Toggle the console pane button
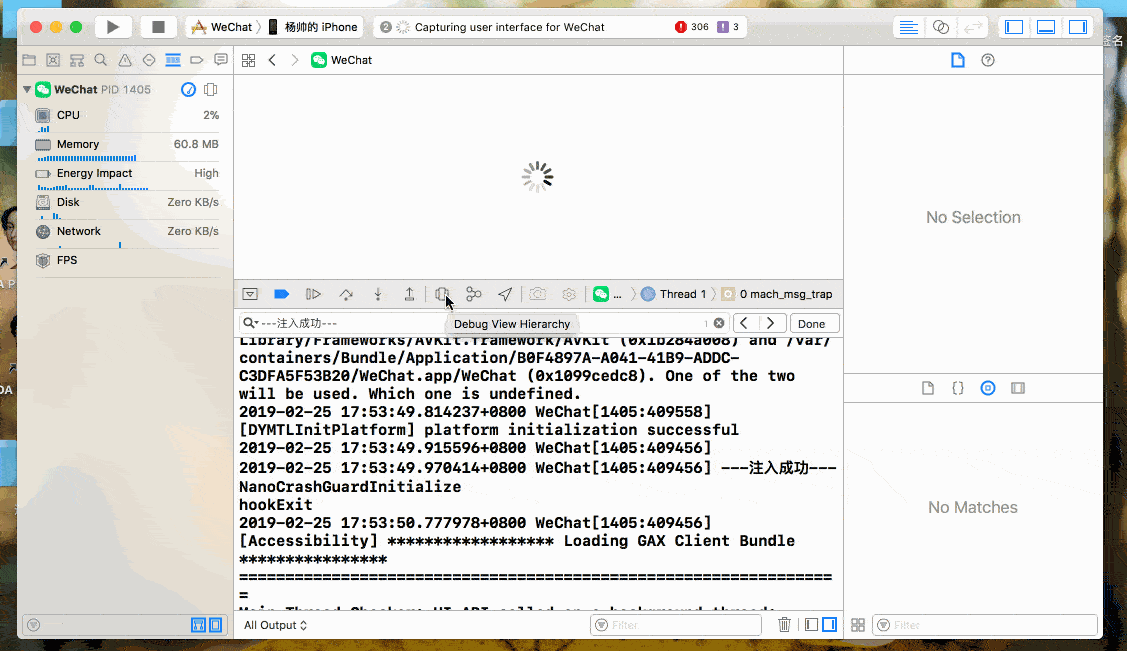1127x651 pixels. 829,625
